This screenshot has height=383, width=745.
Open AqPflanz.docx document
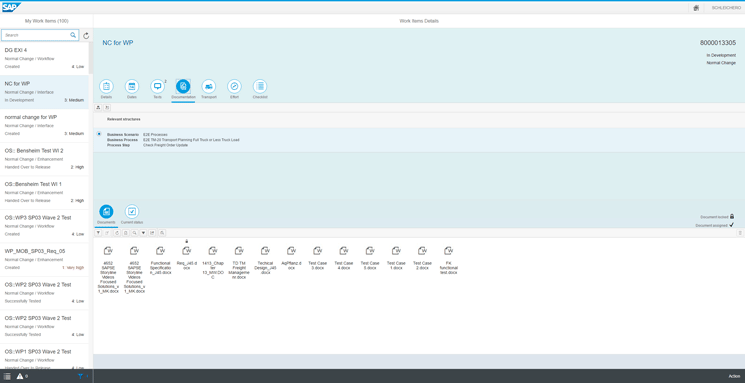pos(291,258)
